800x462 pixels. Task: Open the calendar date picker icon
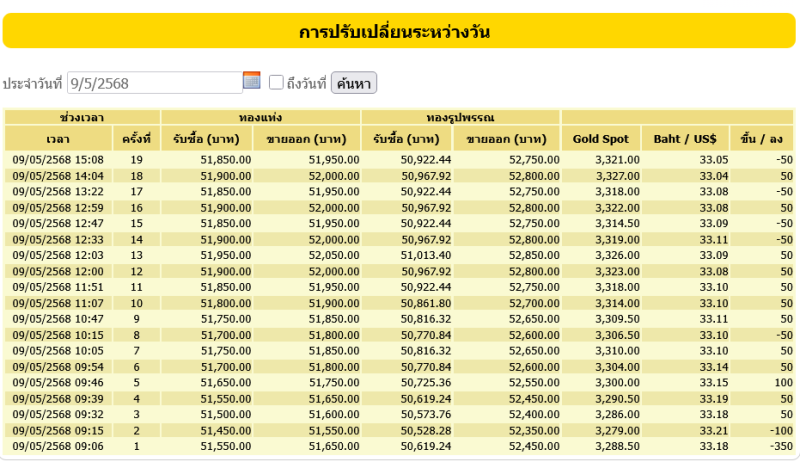(252, 81)
